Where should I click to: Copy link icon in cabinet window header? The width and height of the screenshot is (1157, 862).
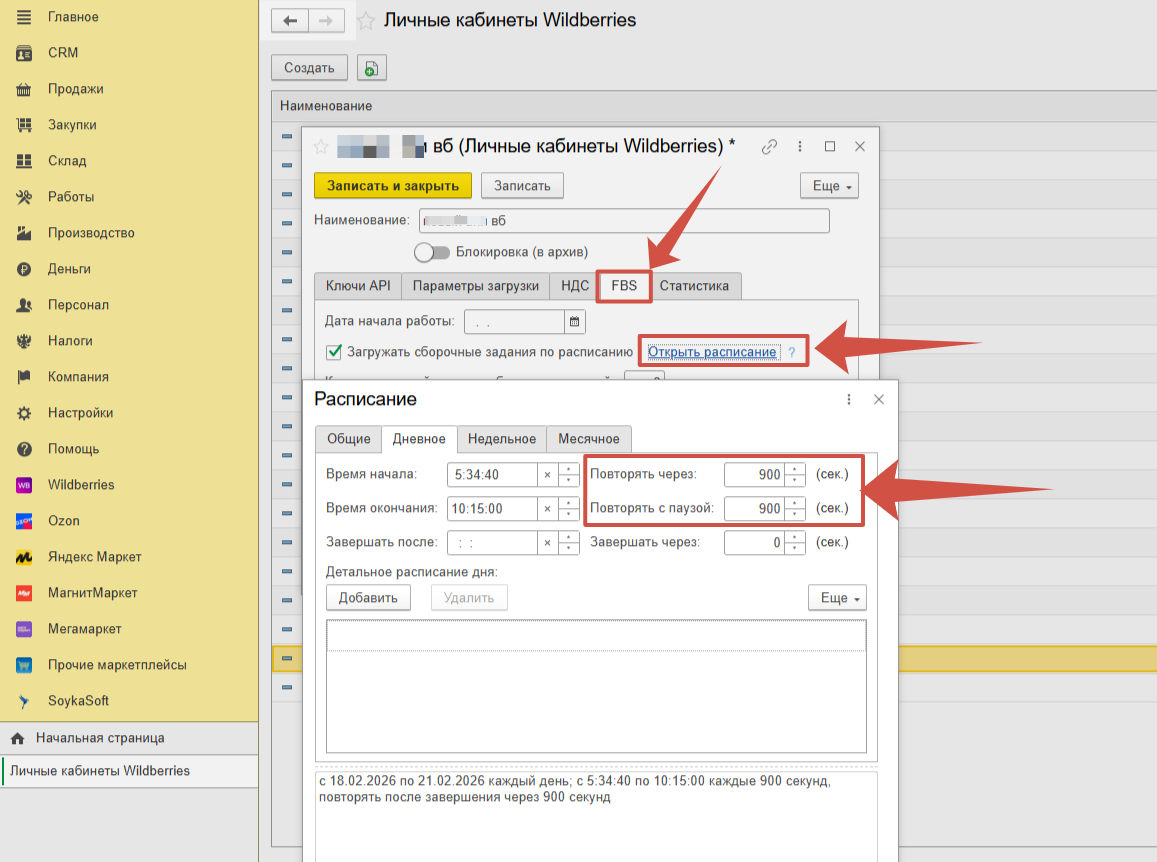point(769,146)
